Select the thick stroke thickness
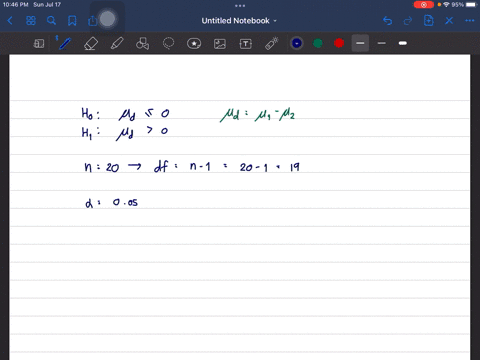Image resolution: width=480 pixels, height=360 pixels. pyautogui.click(x=403, y=43)
